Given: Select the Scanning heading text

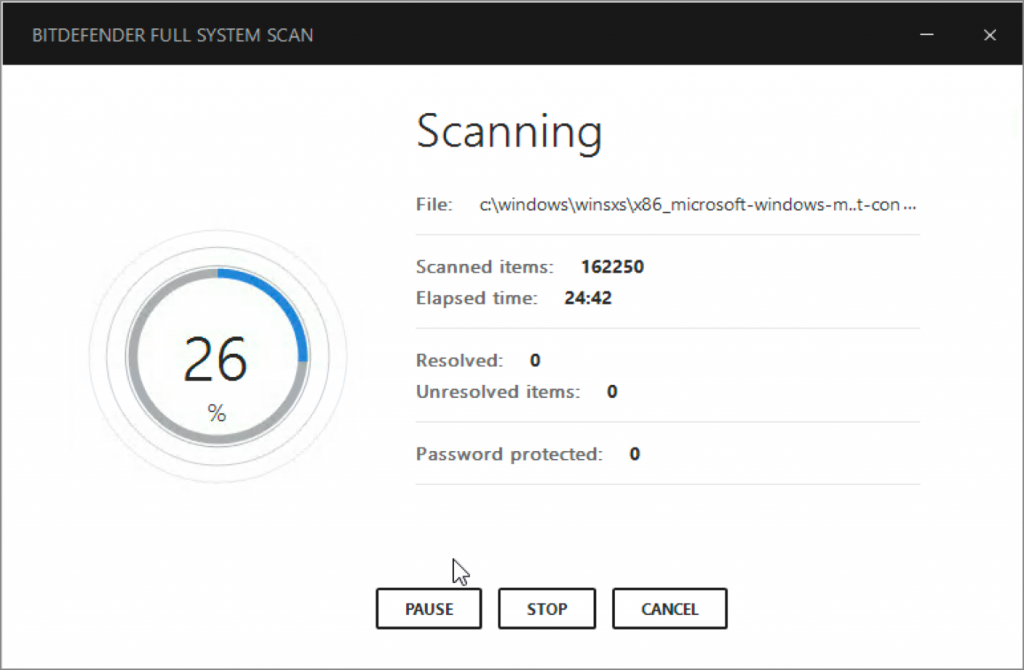Looking at the screenshot, I should 509,131.
